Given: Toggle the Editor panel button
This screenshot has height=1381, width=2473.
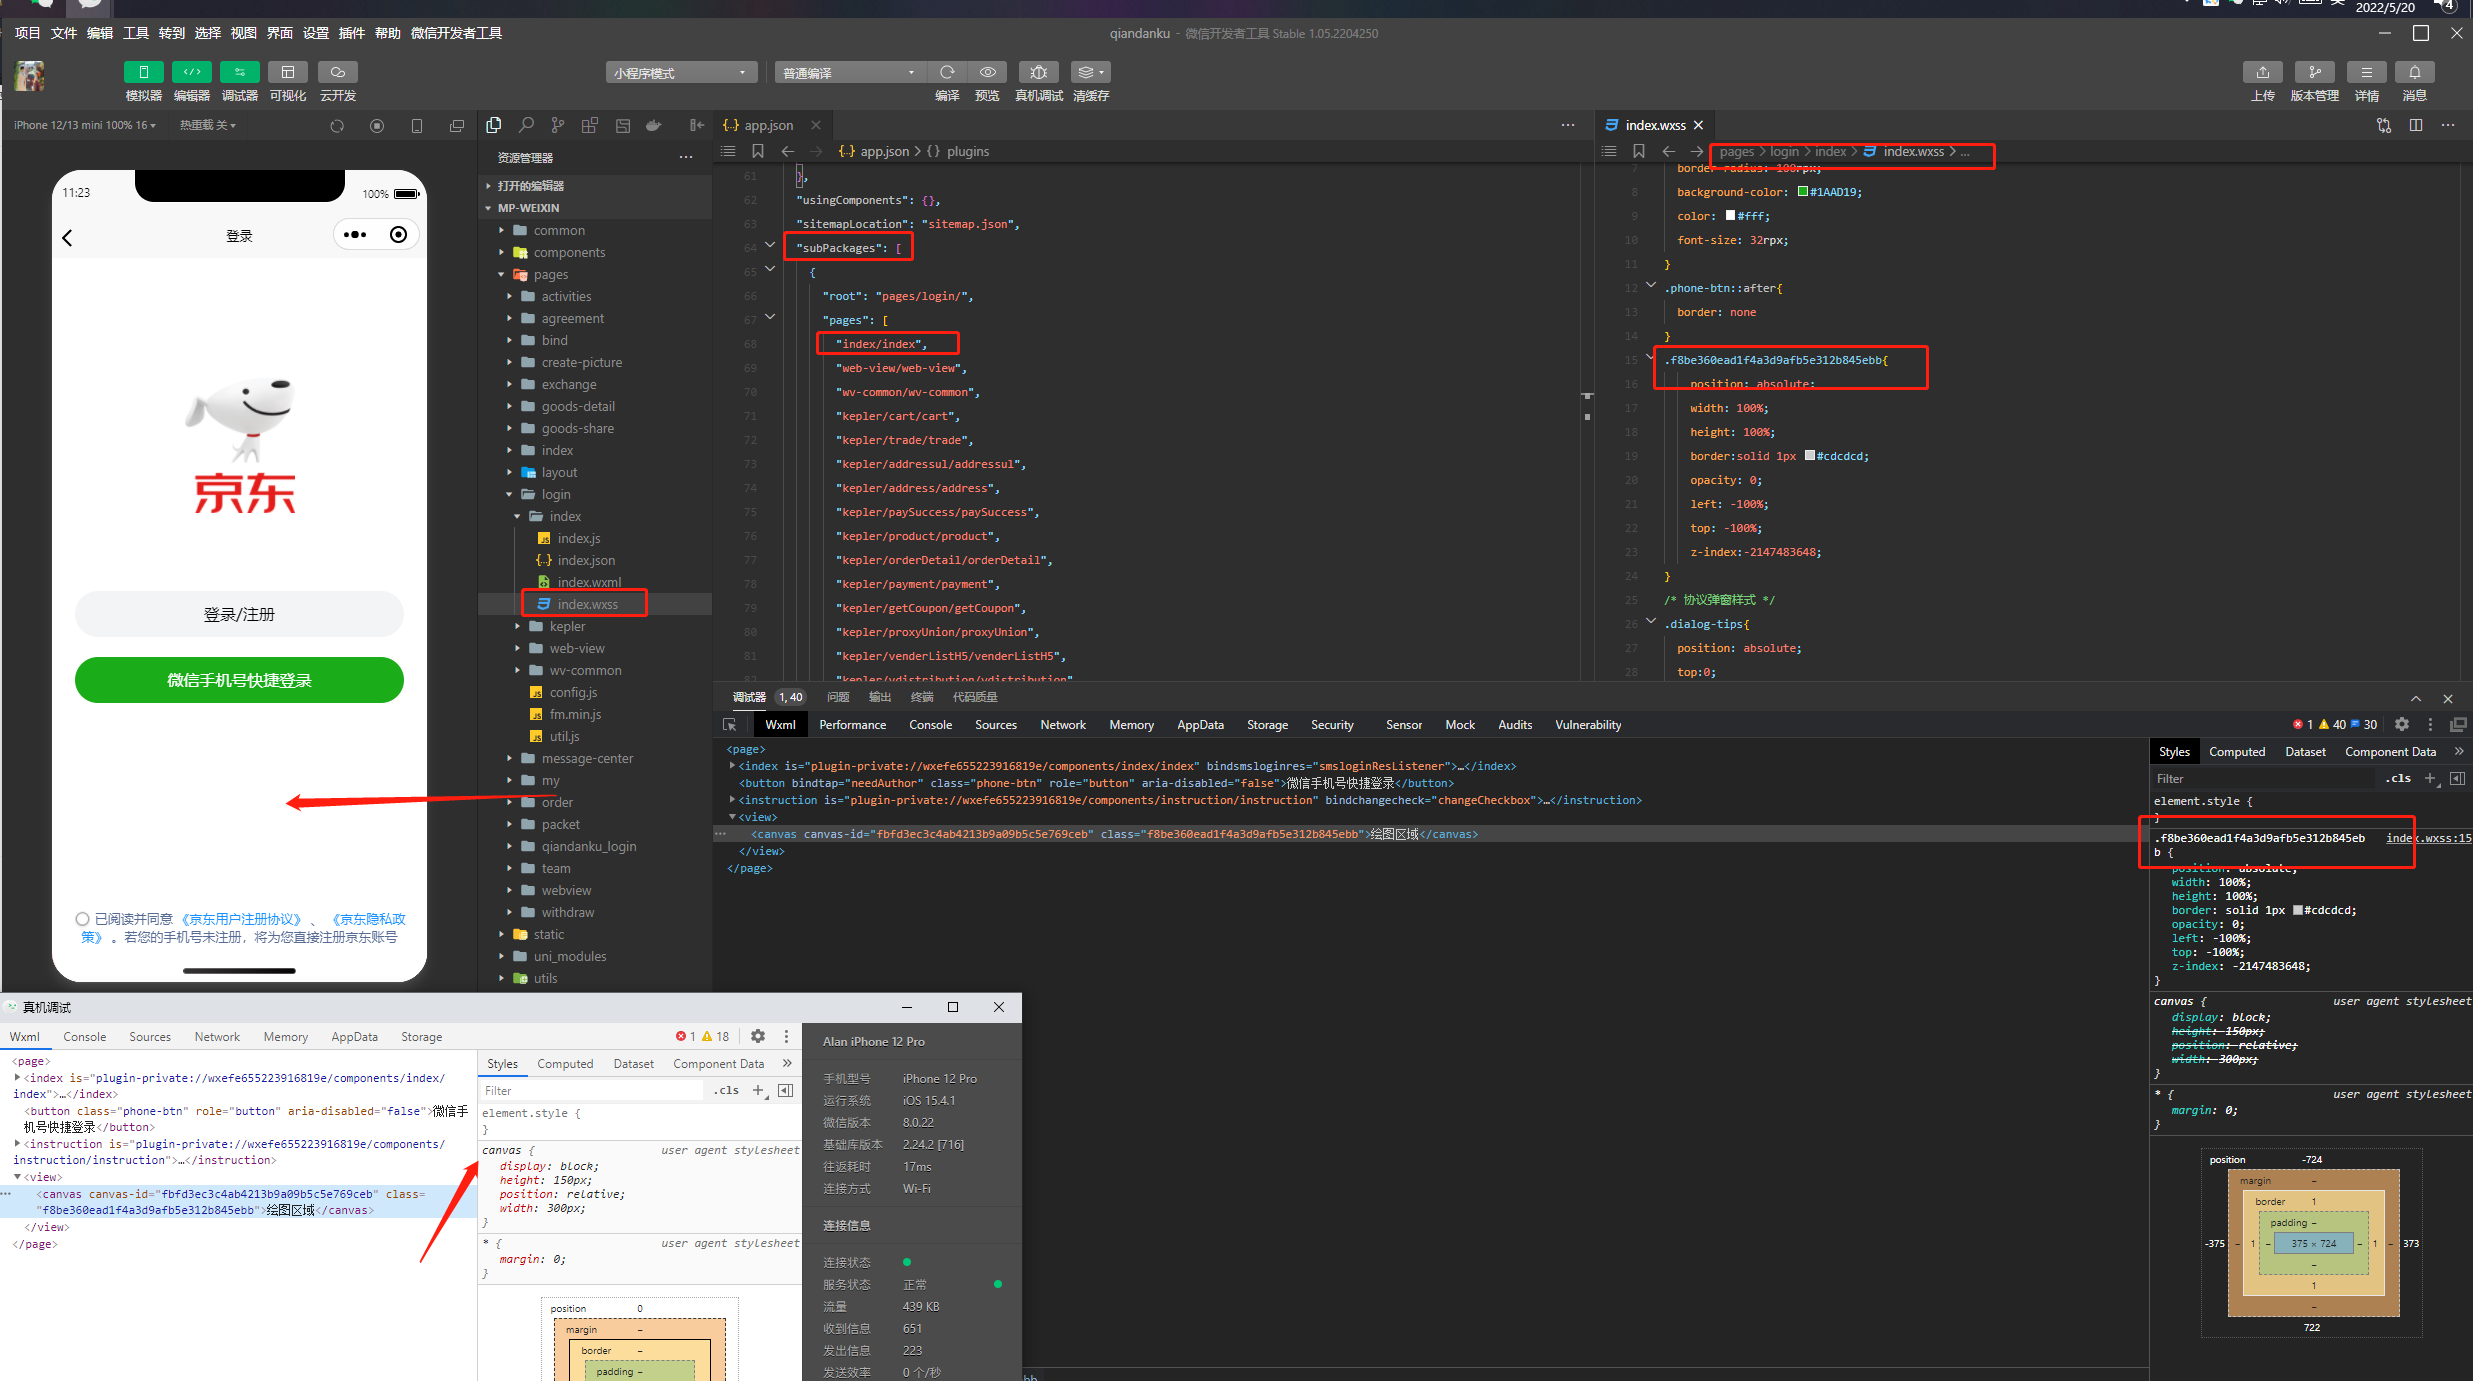Looking at the screenshot, I should click(191, 72).
